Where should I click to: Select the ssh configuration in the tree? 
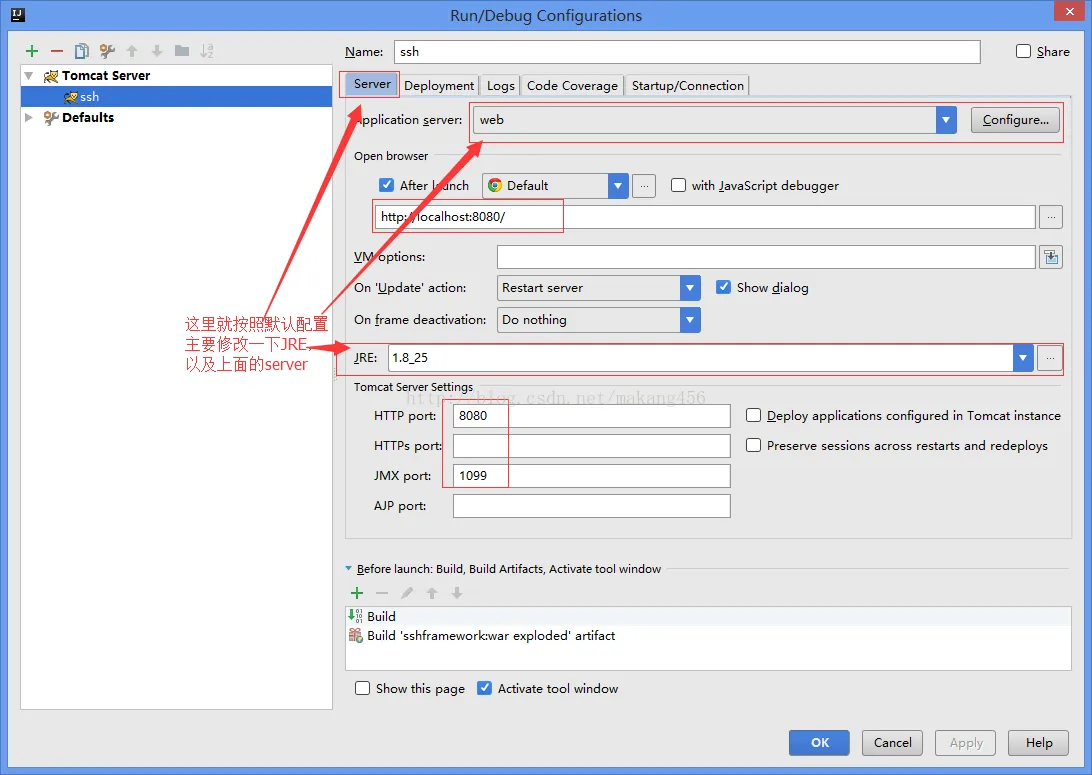tap(176, 96)
